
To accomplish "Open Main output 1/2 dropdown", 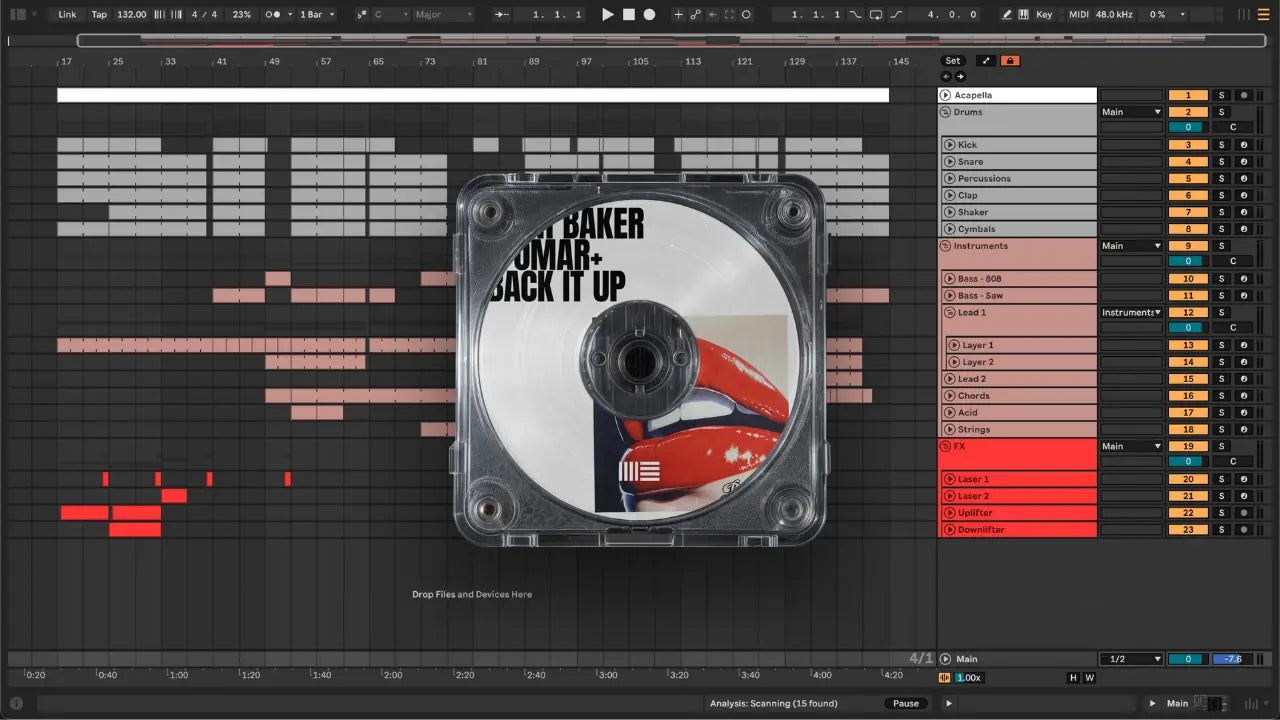I will (1131, 659).
